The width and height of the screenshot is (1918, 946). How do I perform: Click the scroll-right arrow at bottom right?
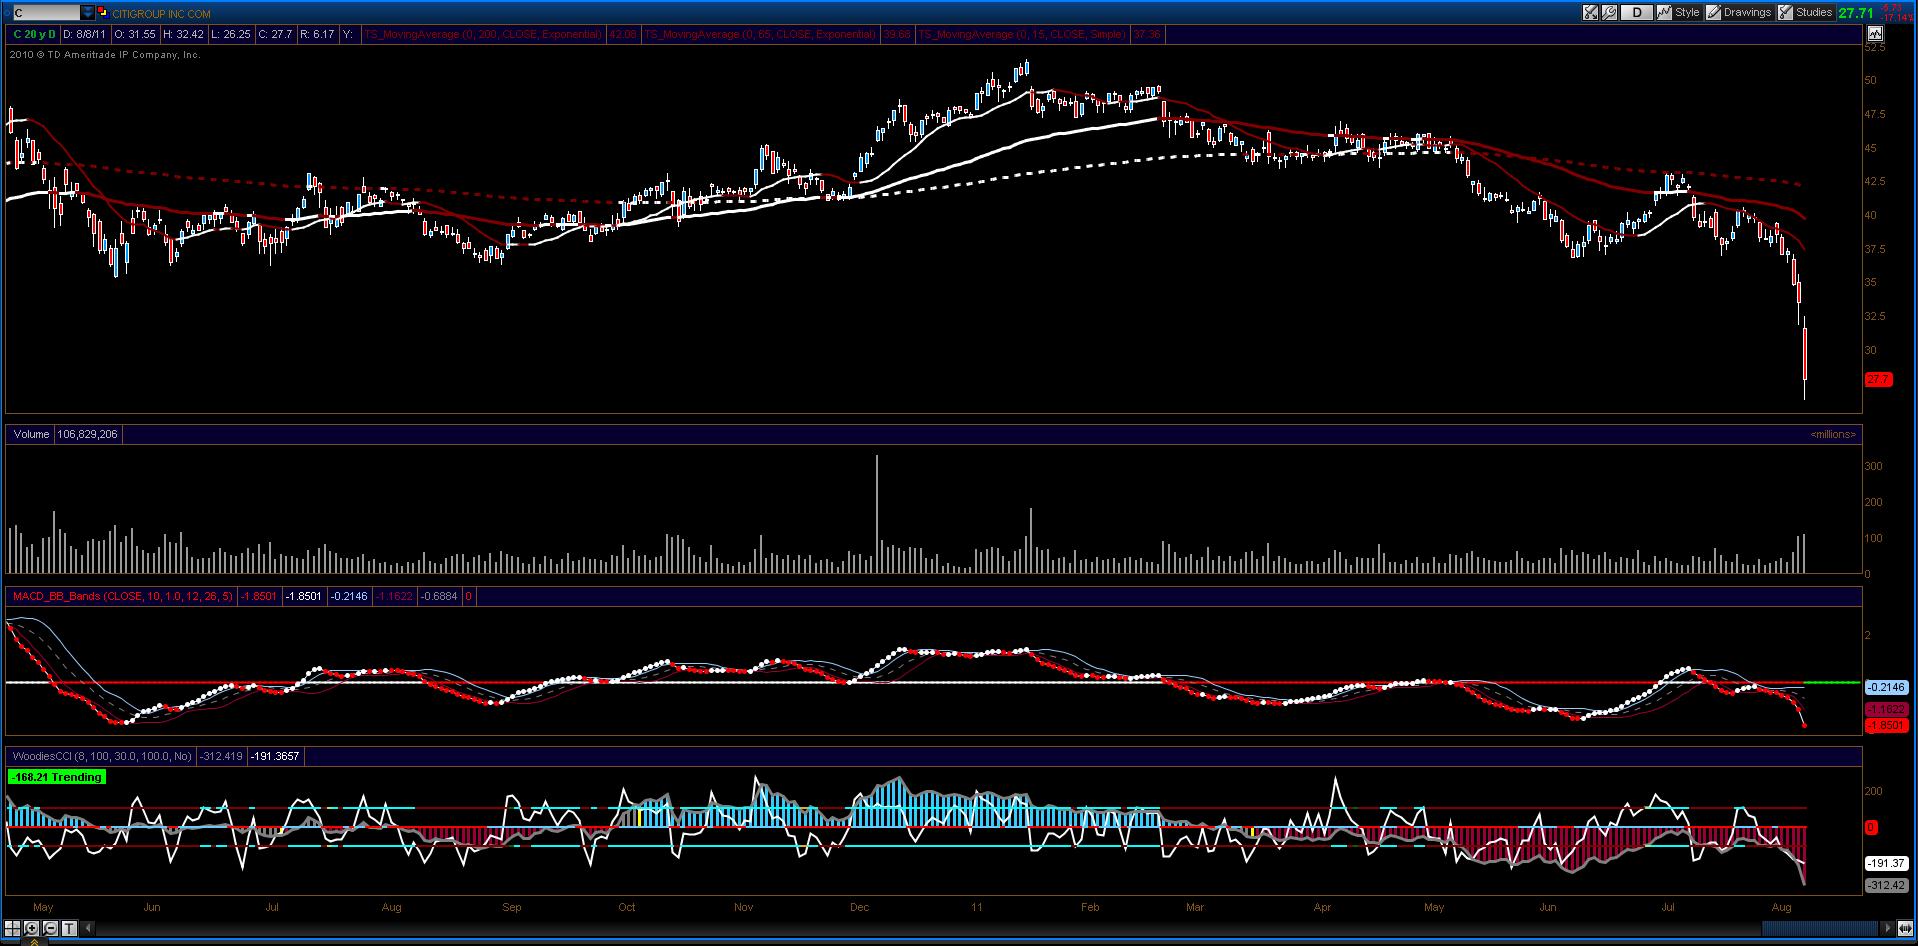[1888, 928]
